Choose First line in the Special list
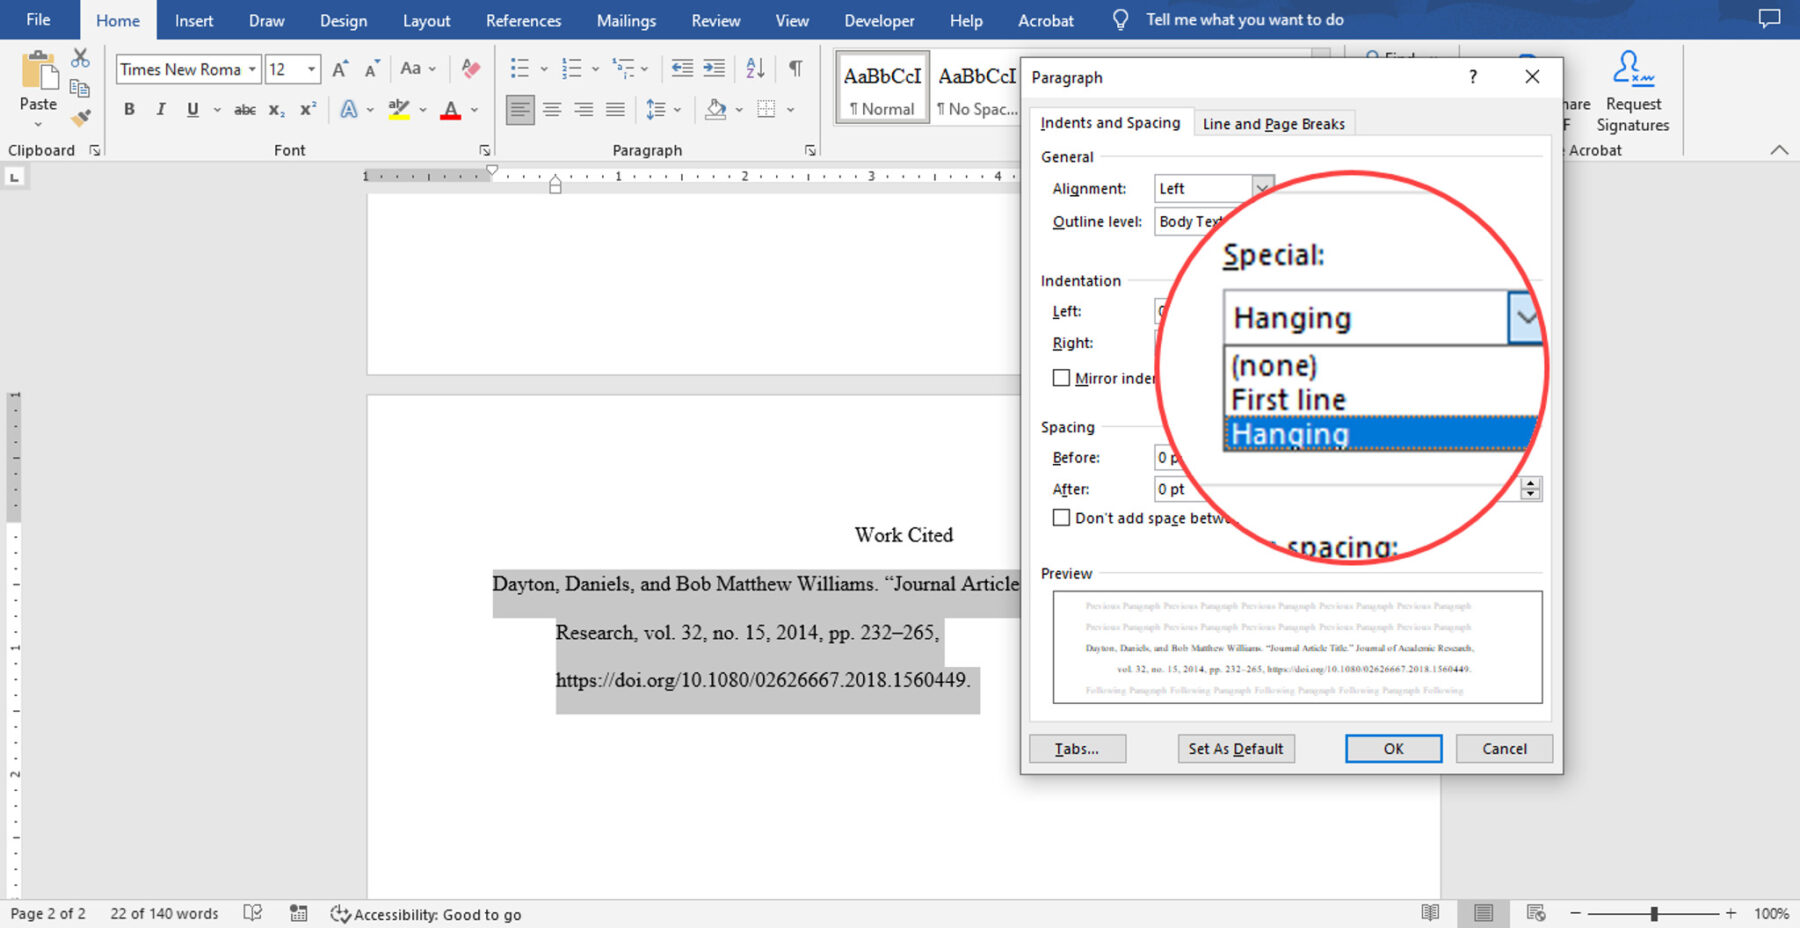Image resolution: width=1800 pixels, height=928 pixels. [1288, 400]
